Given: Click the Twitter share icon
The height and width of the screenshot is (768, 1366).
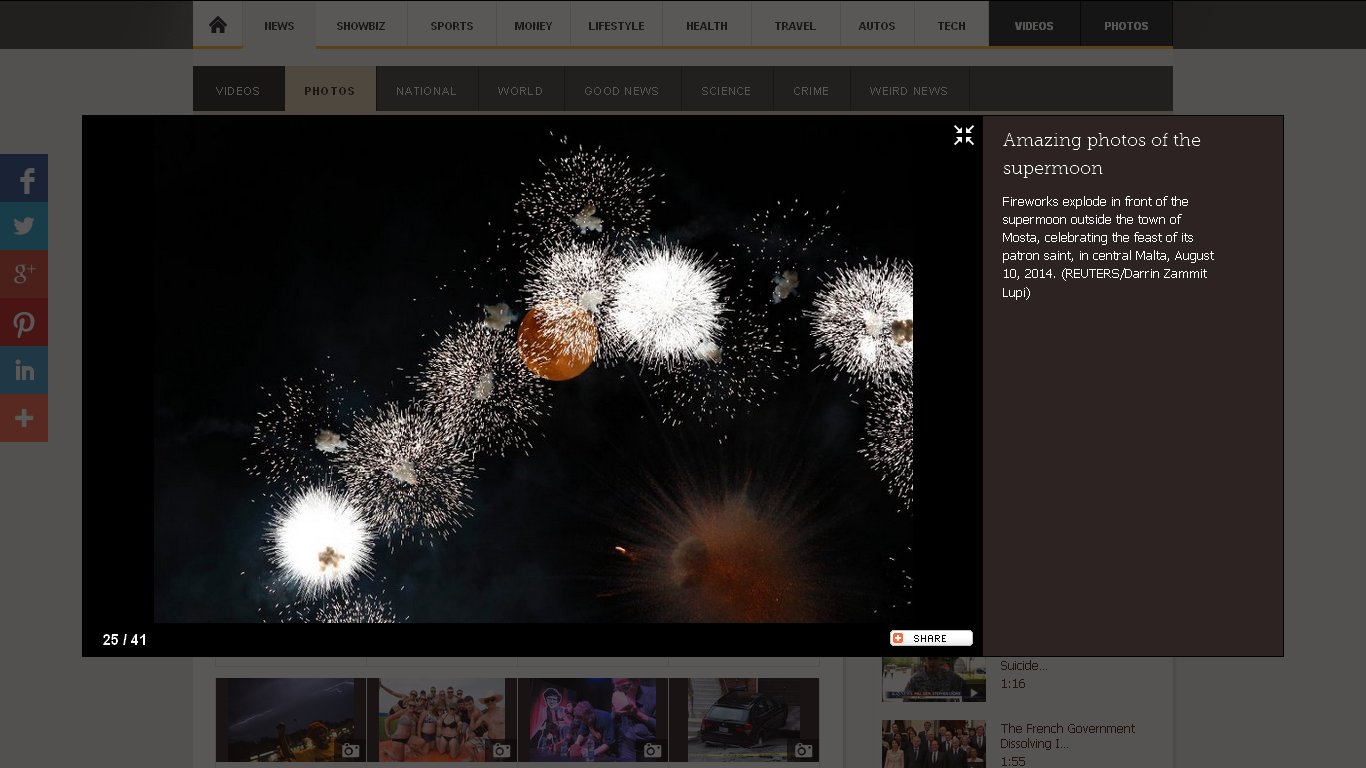Looking at the screenshot, I should [24, 226].
